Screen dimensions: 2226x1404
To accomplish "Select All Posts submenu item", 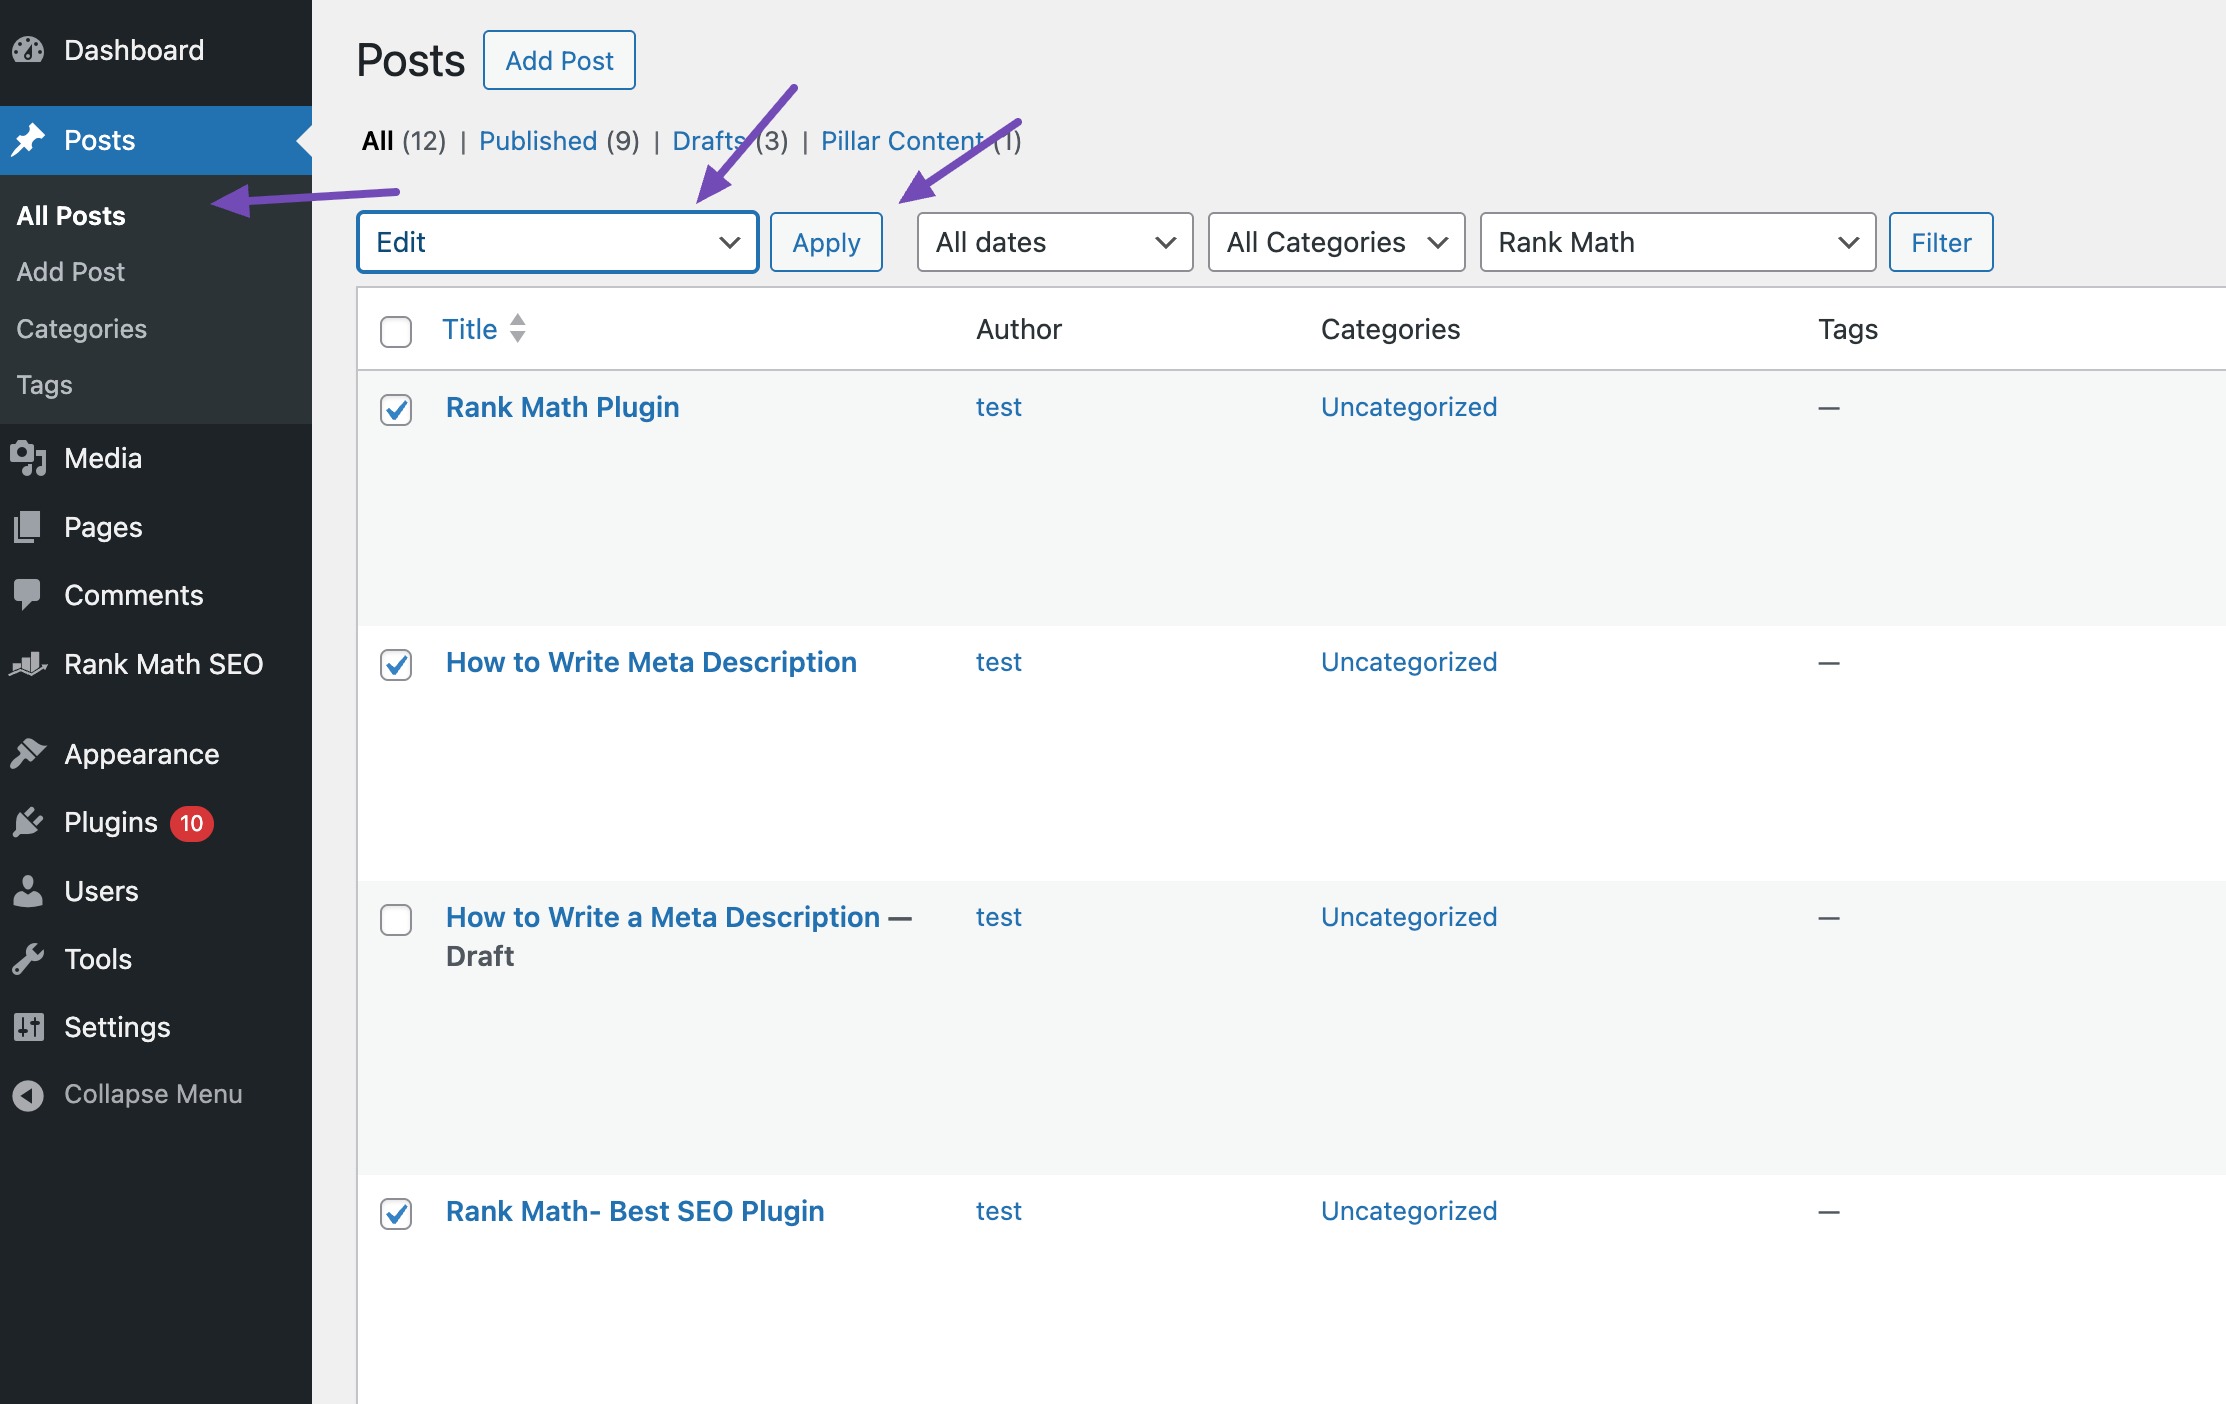I will click(x=71, y=215).
